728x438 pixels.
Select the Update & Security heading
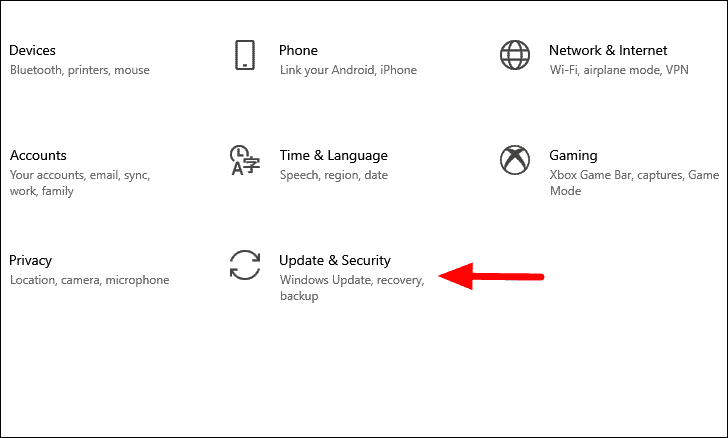[x=335, y=261]
